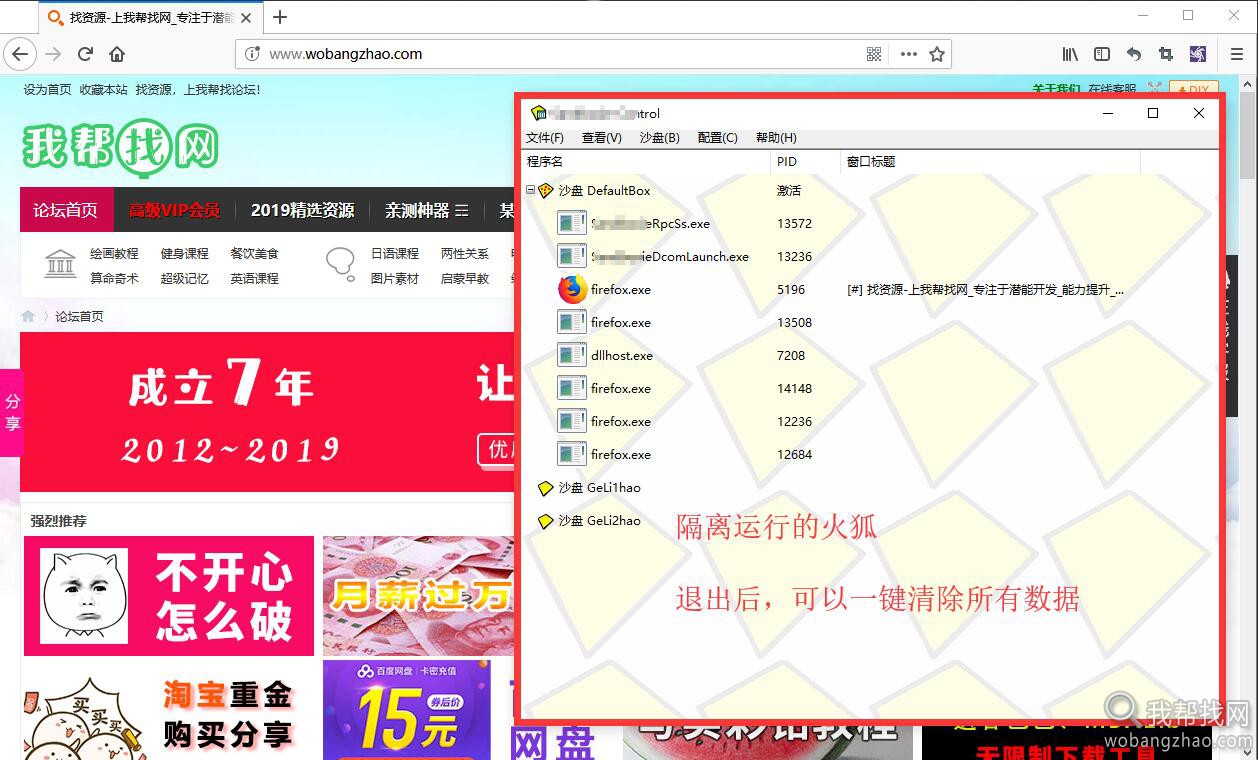Open 不开心怎么破 banner thumbnail
This screenshot has height=760, width=1258.
pos(169,596)
